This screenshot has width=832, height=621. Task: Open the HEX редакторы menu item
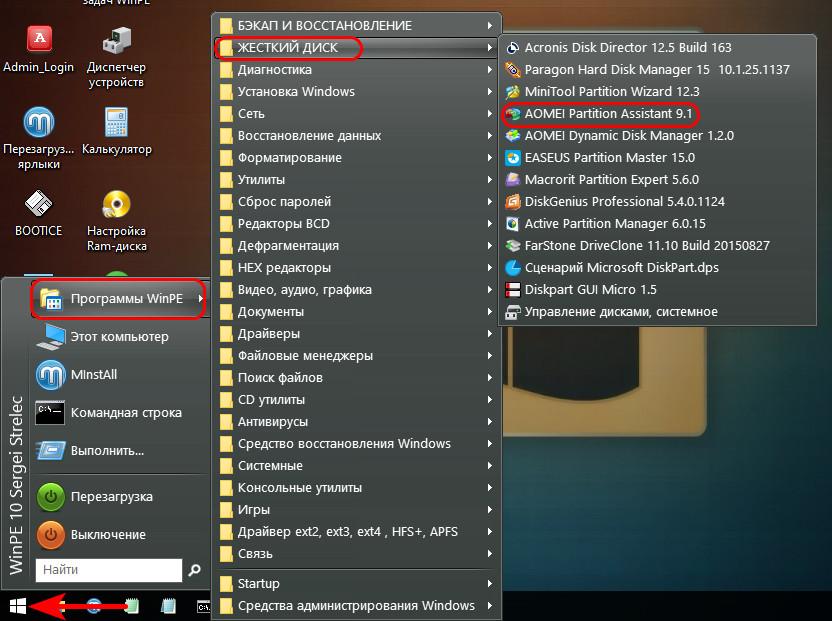tap(357, 268)
